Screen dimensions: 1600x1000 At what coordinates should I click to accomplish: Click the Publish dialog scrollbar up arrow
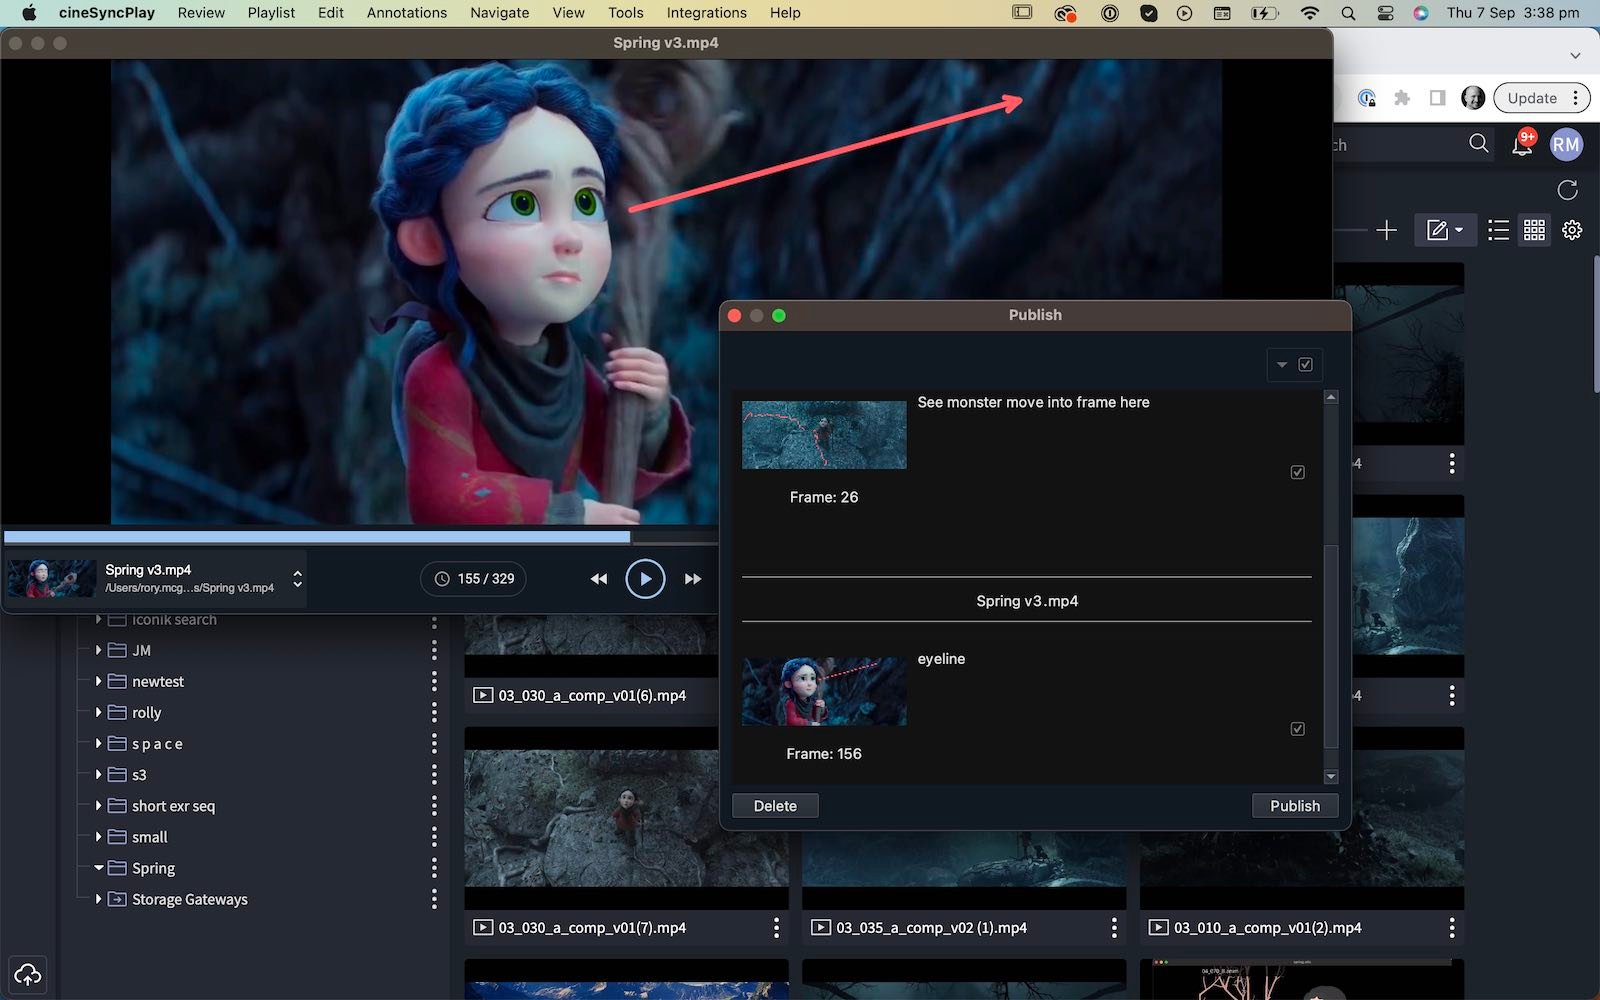tap(1331, 397)
